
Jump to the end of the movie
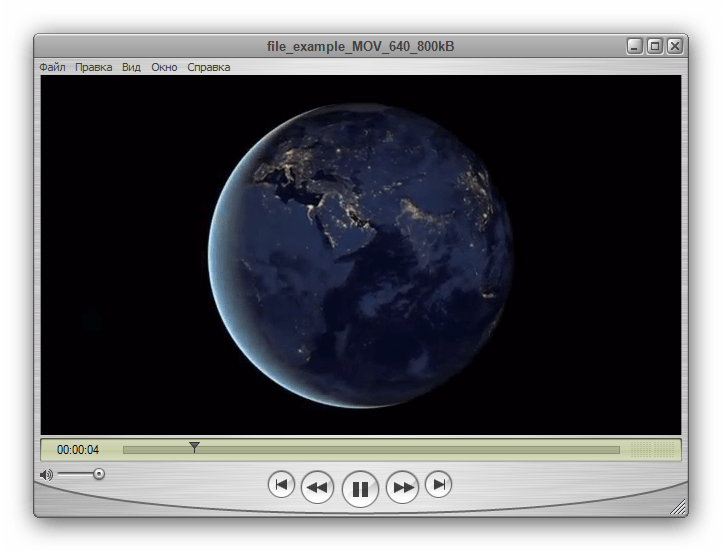(438, 484)
